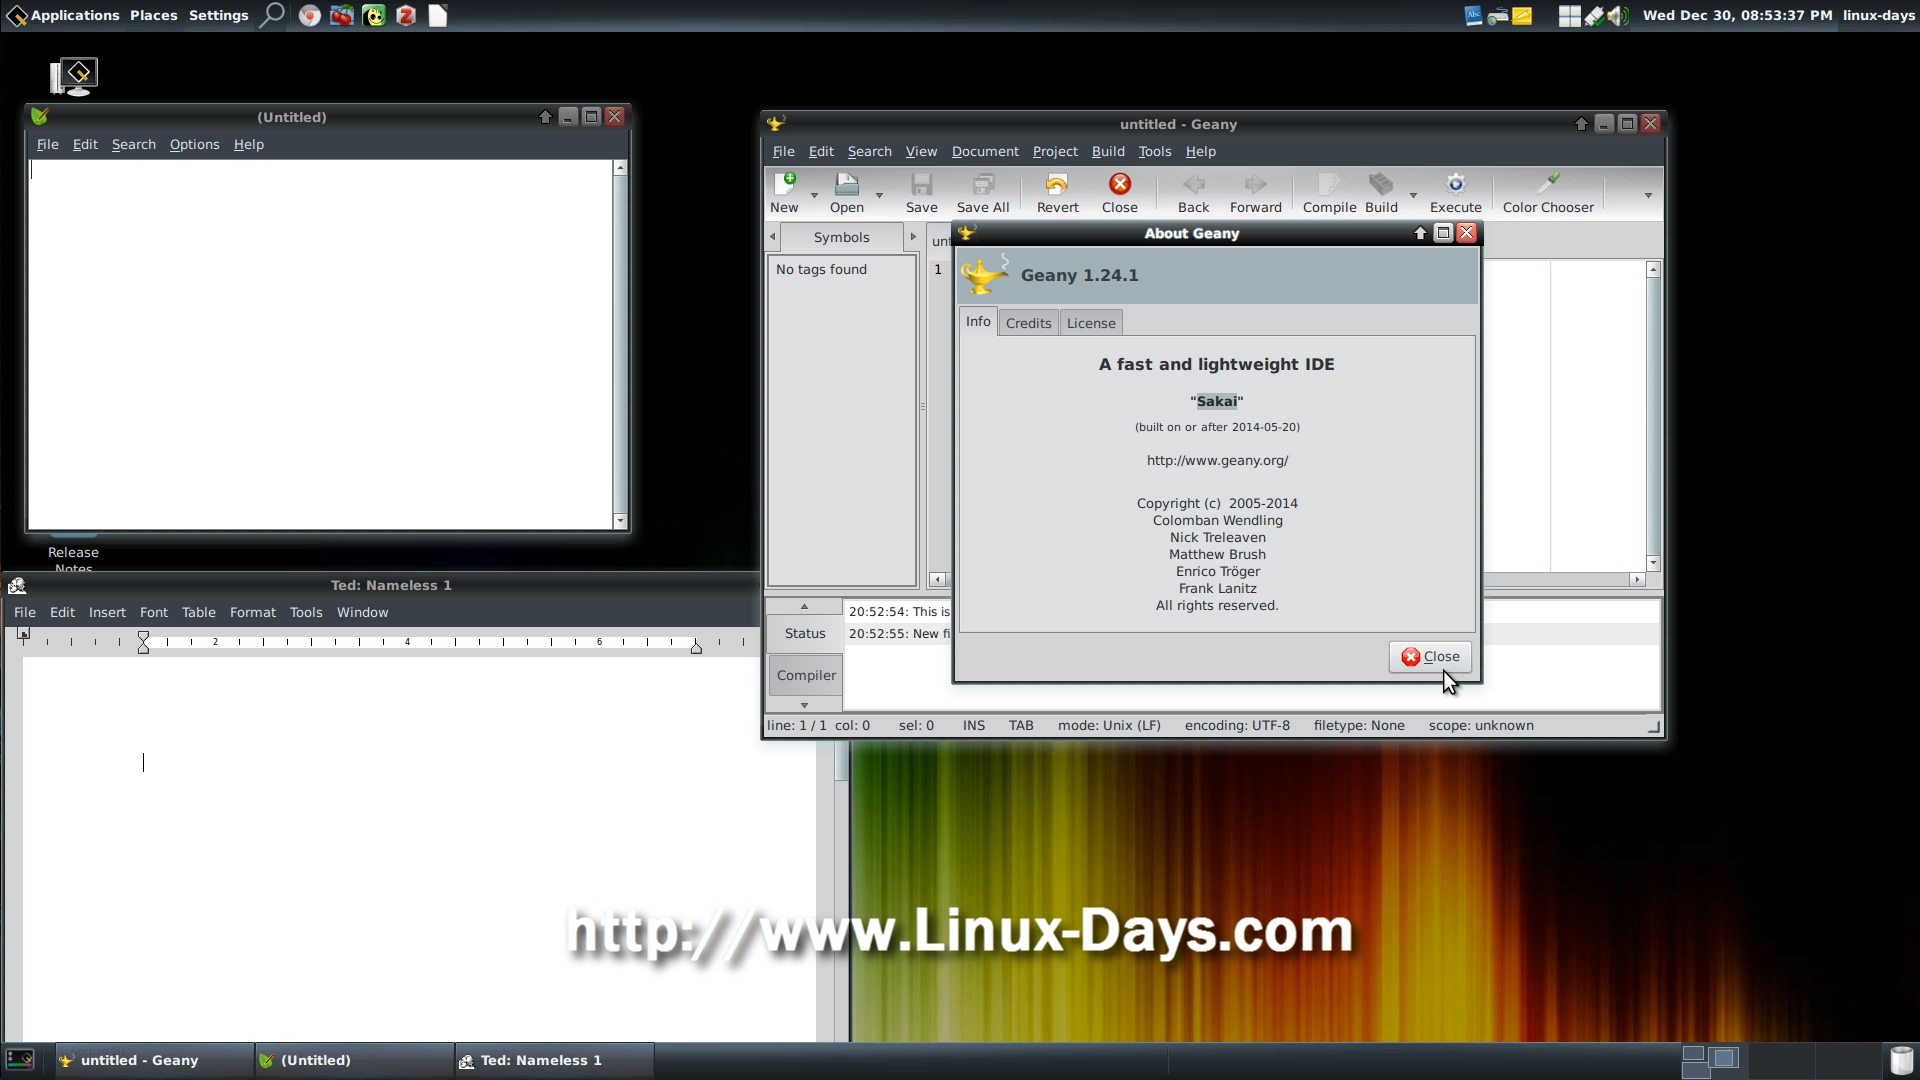
Task: Launch the Chromium browser icon in top panel
Action: [310, 16]
